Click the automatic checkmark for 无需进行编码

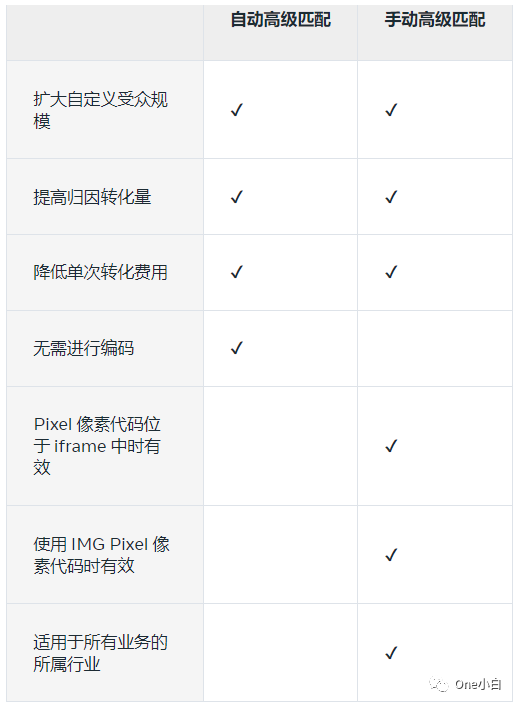point(237,348)
